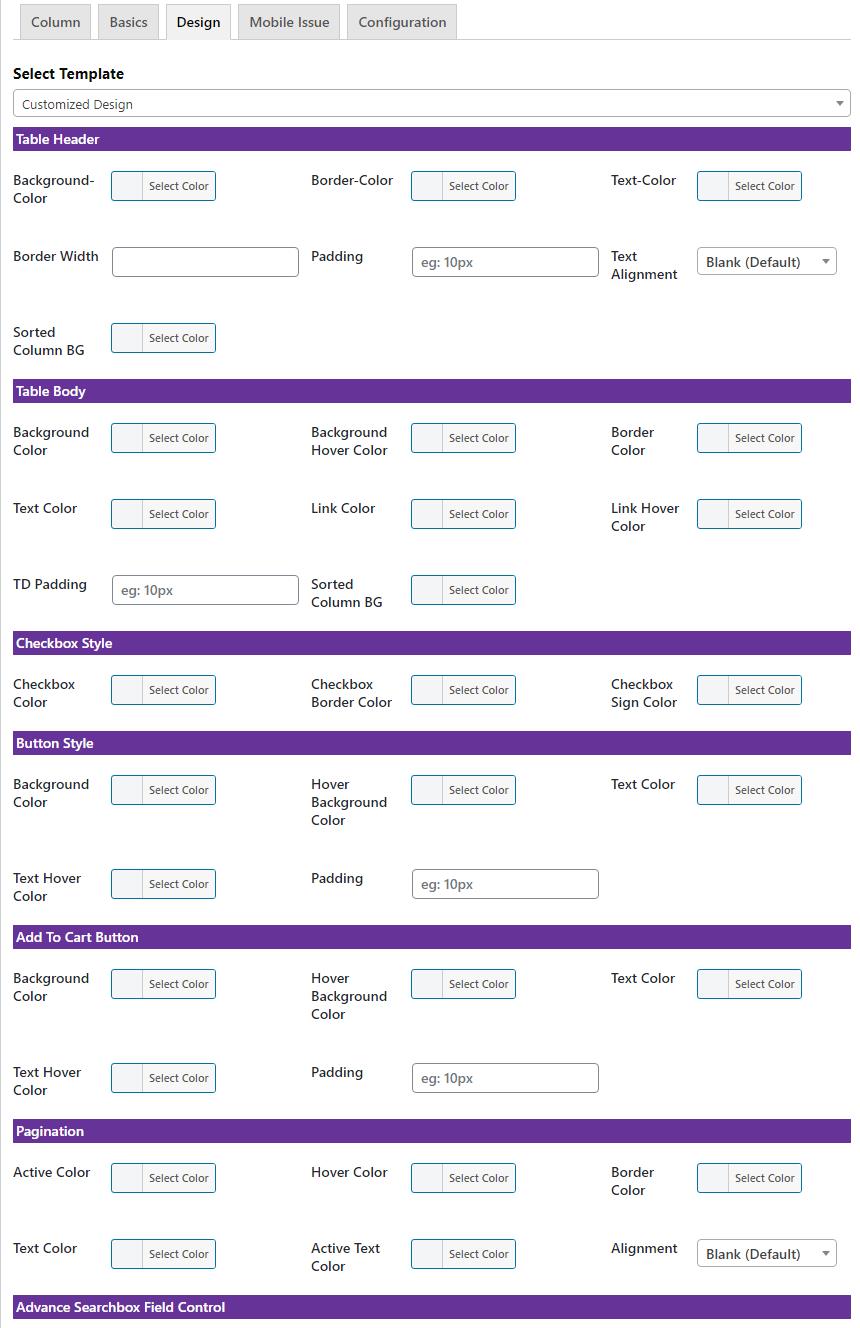860x1328 pixels.
Task: Click the TD Padding input field
Action: click(x=205, y=590)
